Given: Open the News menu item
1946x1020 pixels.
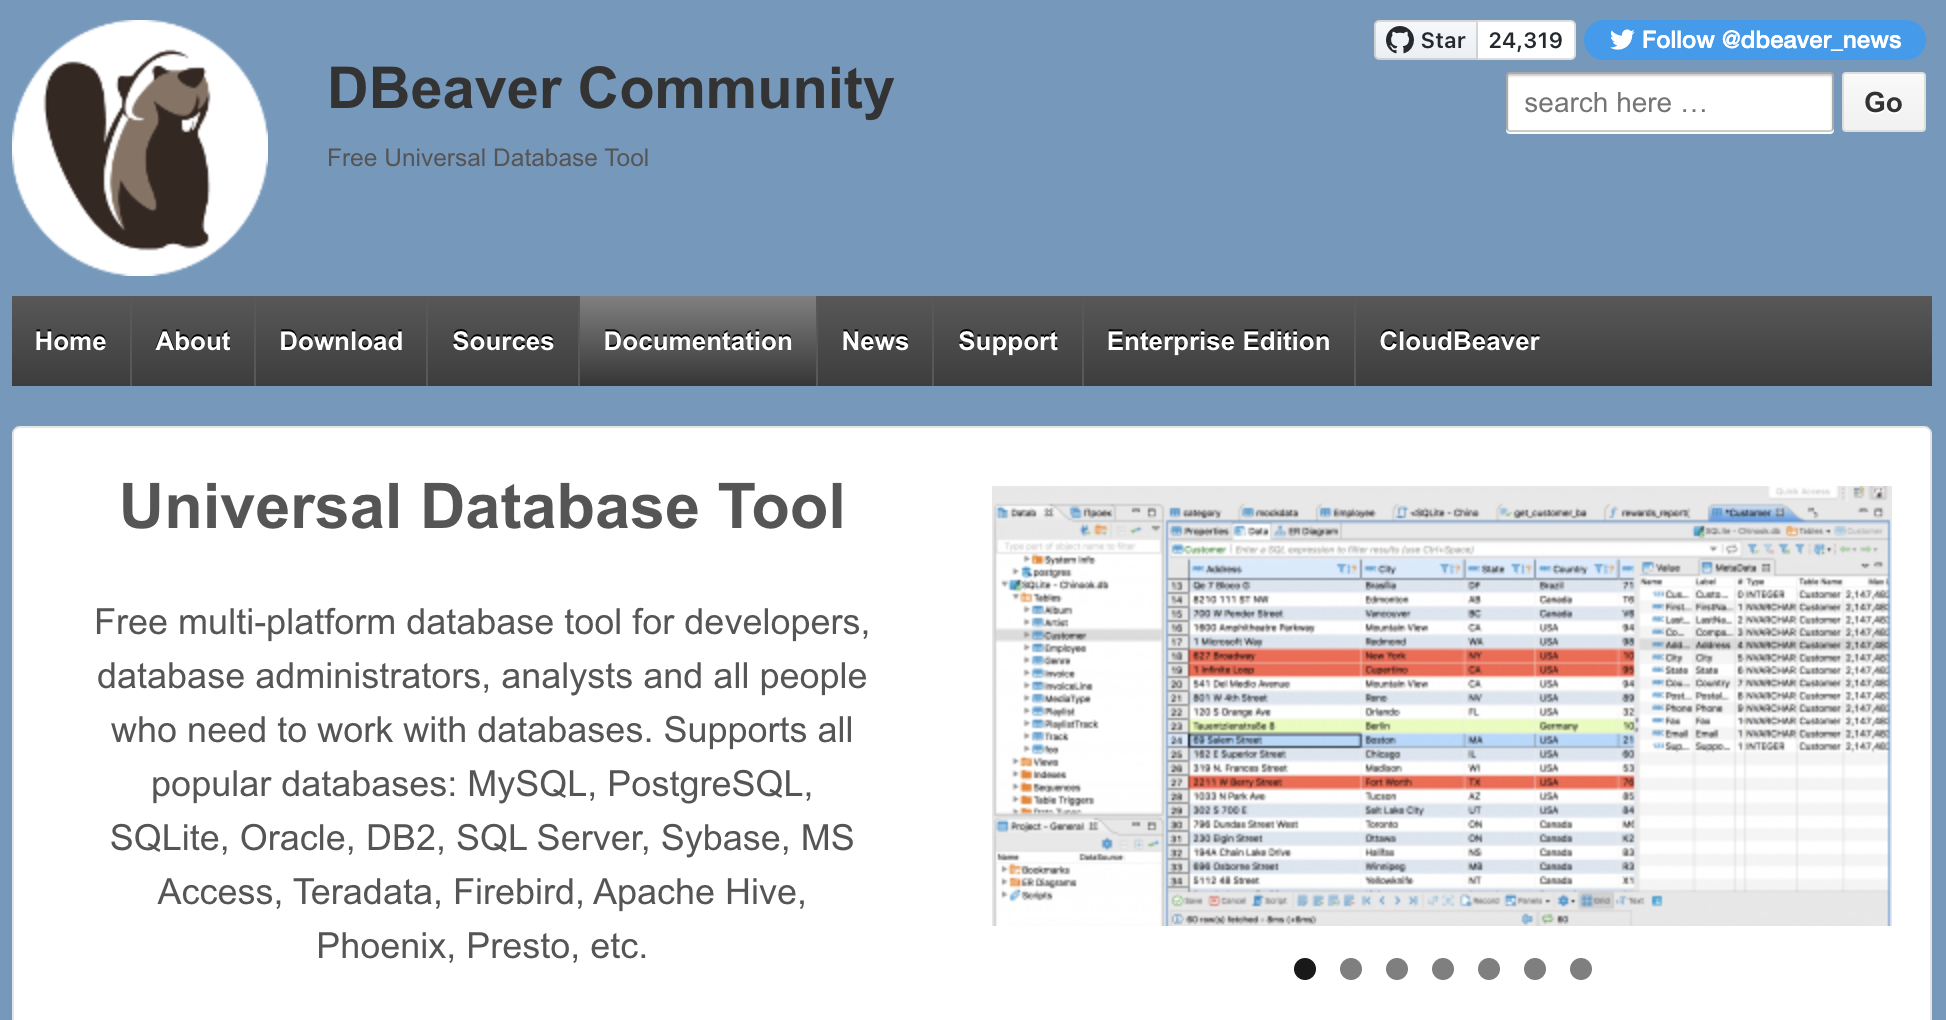Looking at the screenshot, I should click(x=875, y=341).
